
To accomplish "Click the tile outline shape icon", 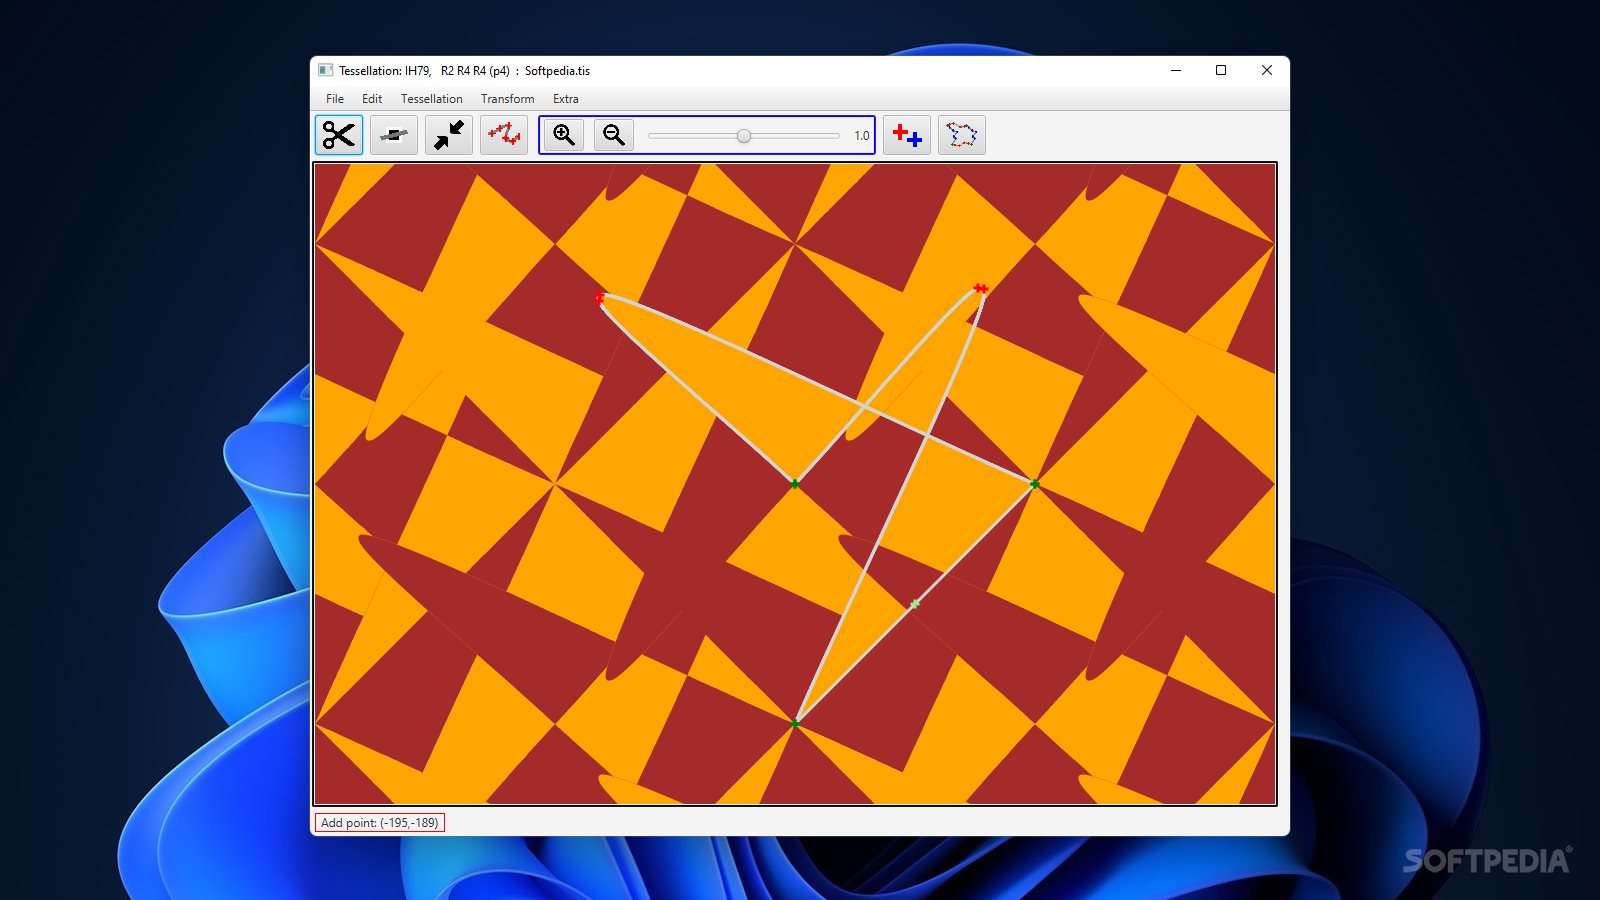I will [x=962, y=135].
